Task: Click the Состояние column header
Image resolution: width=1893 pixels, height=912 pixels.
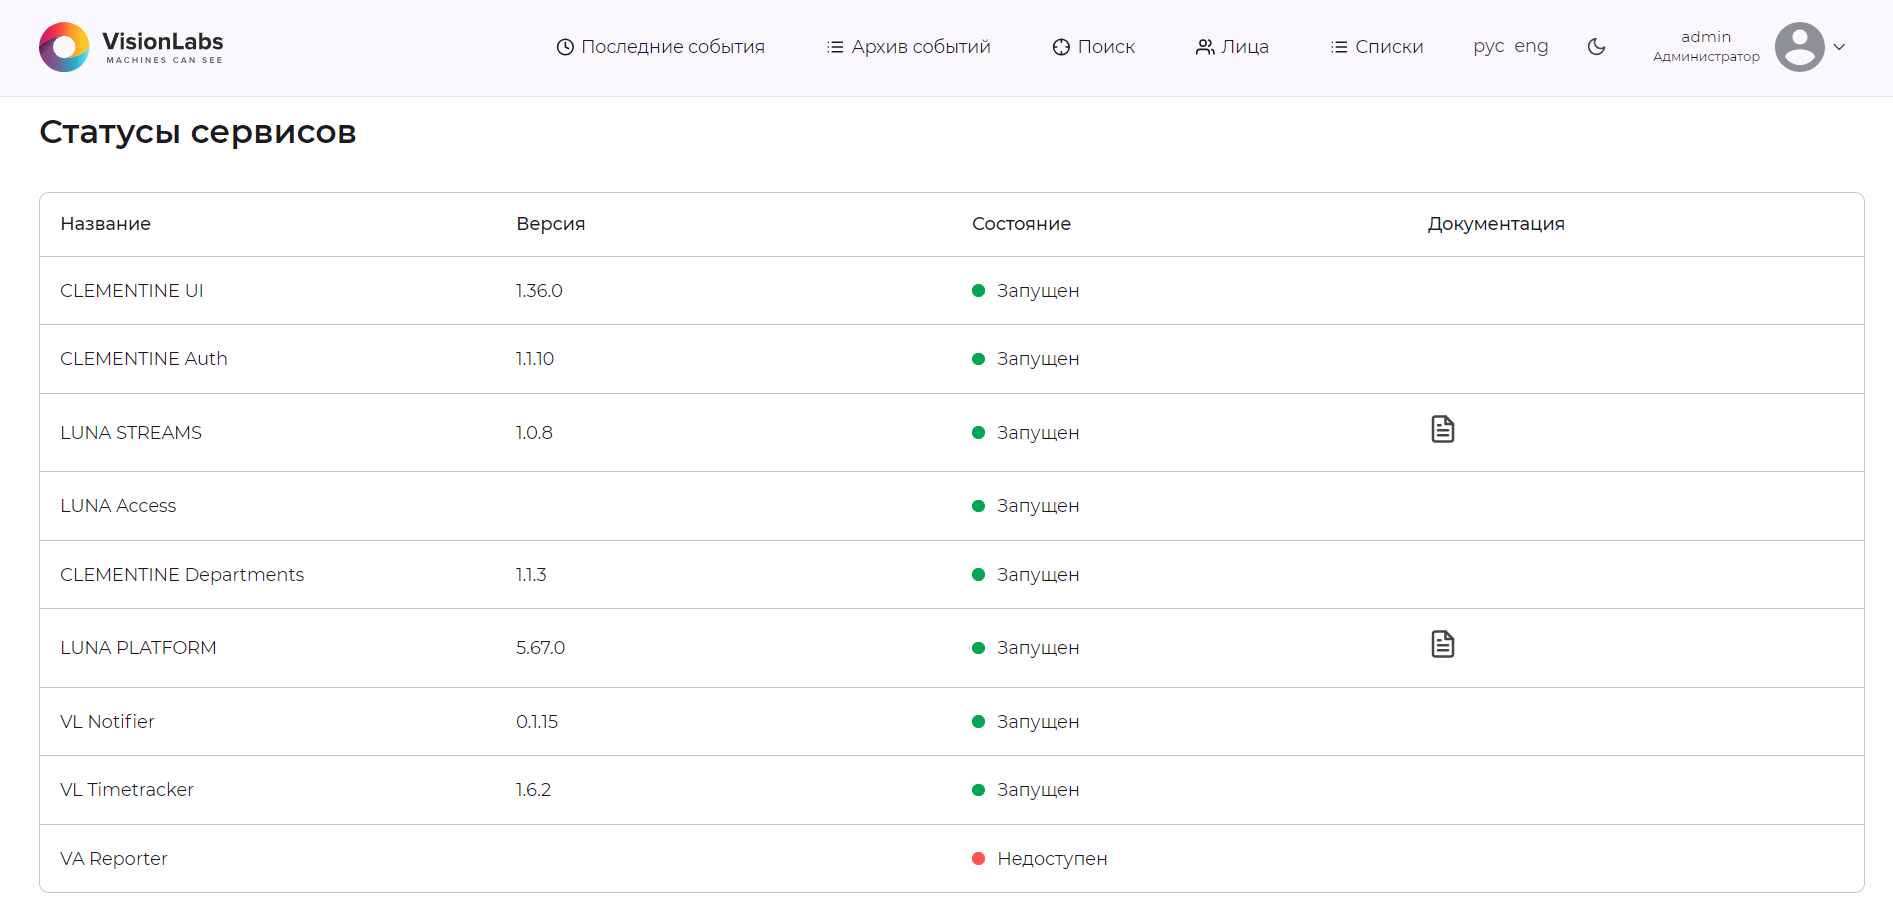Action: coord(1021,224)
